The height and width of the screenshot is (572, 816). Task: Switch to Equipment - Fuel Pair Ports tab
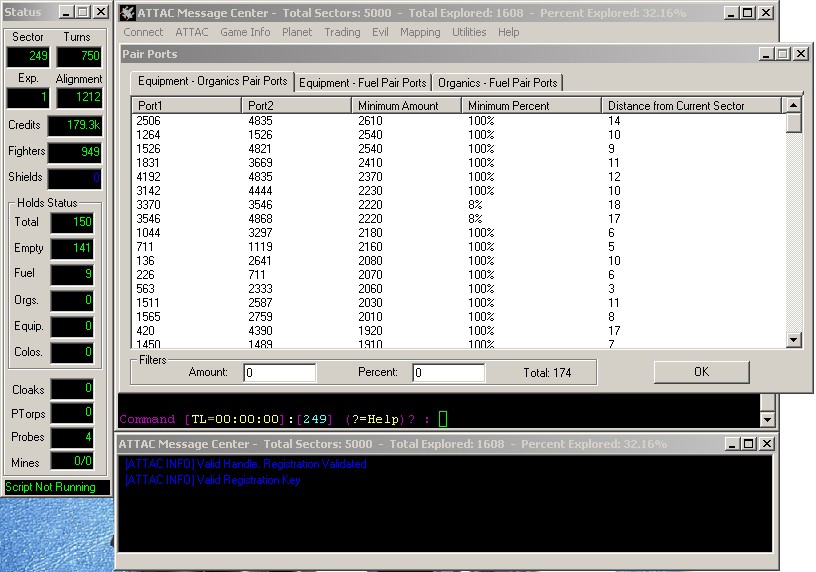pyautogui.click(x=363, y=82)
